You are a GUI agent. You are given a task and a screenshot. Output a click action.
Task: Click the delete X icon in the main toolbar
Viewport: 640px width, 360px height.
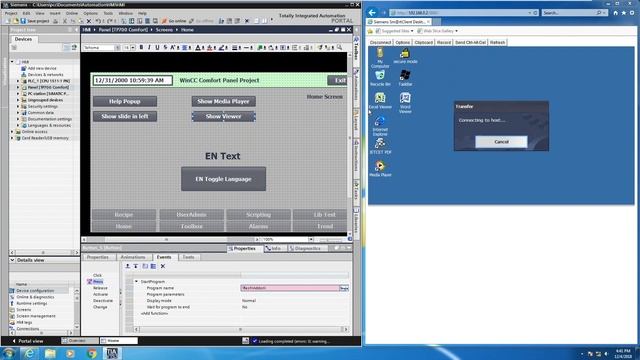(x=89, y=21)
